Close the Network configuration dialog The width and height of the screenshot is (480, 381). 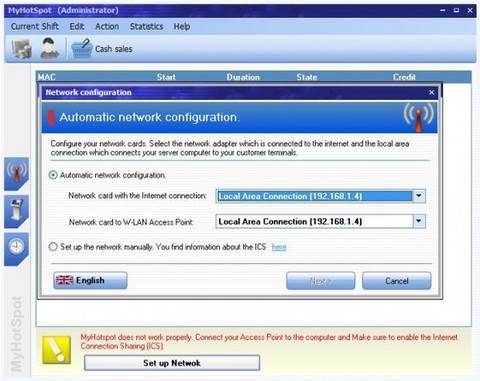pos(431,92)
